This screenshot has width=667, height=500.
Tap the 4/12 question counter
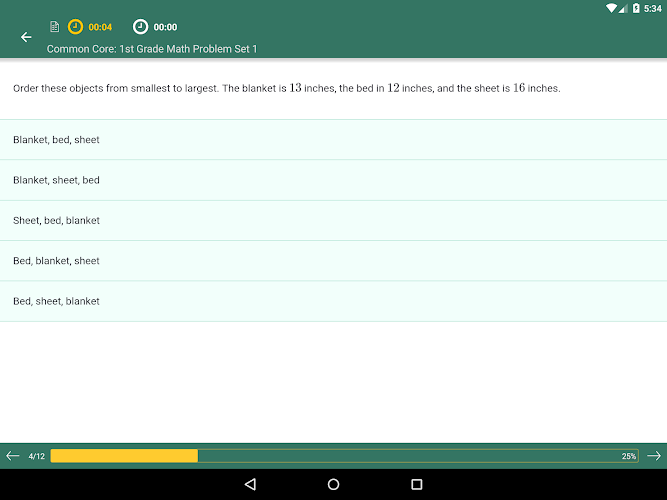point(37,456)
